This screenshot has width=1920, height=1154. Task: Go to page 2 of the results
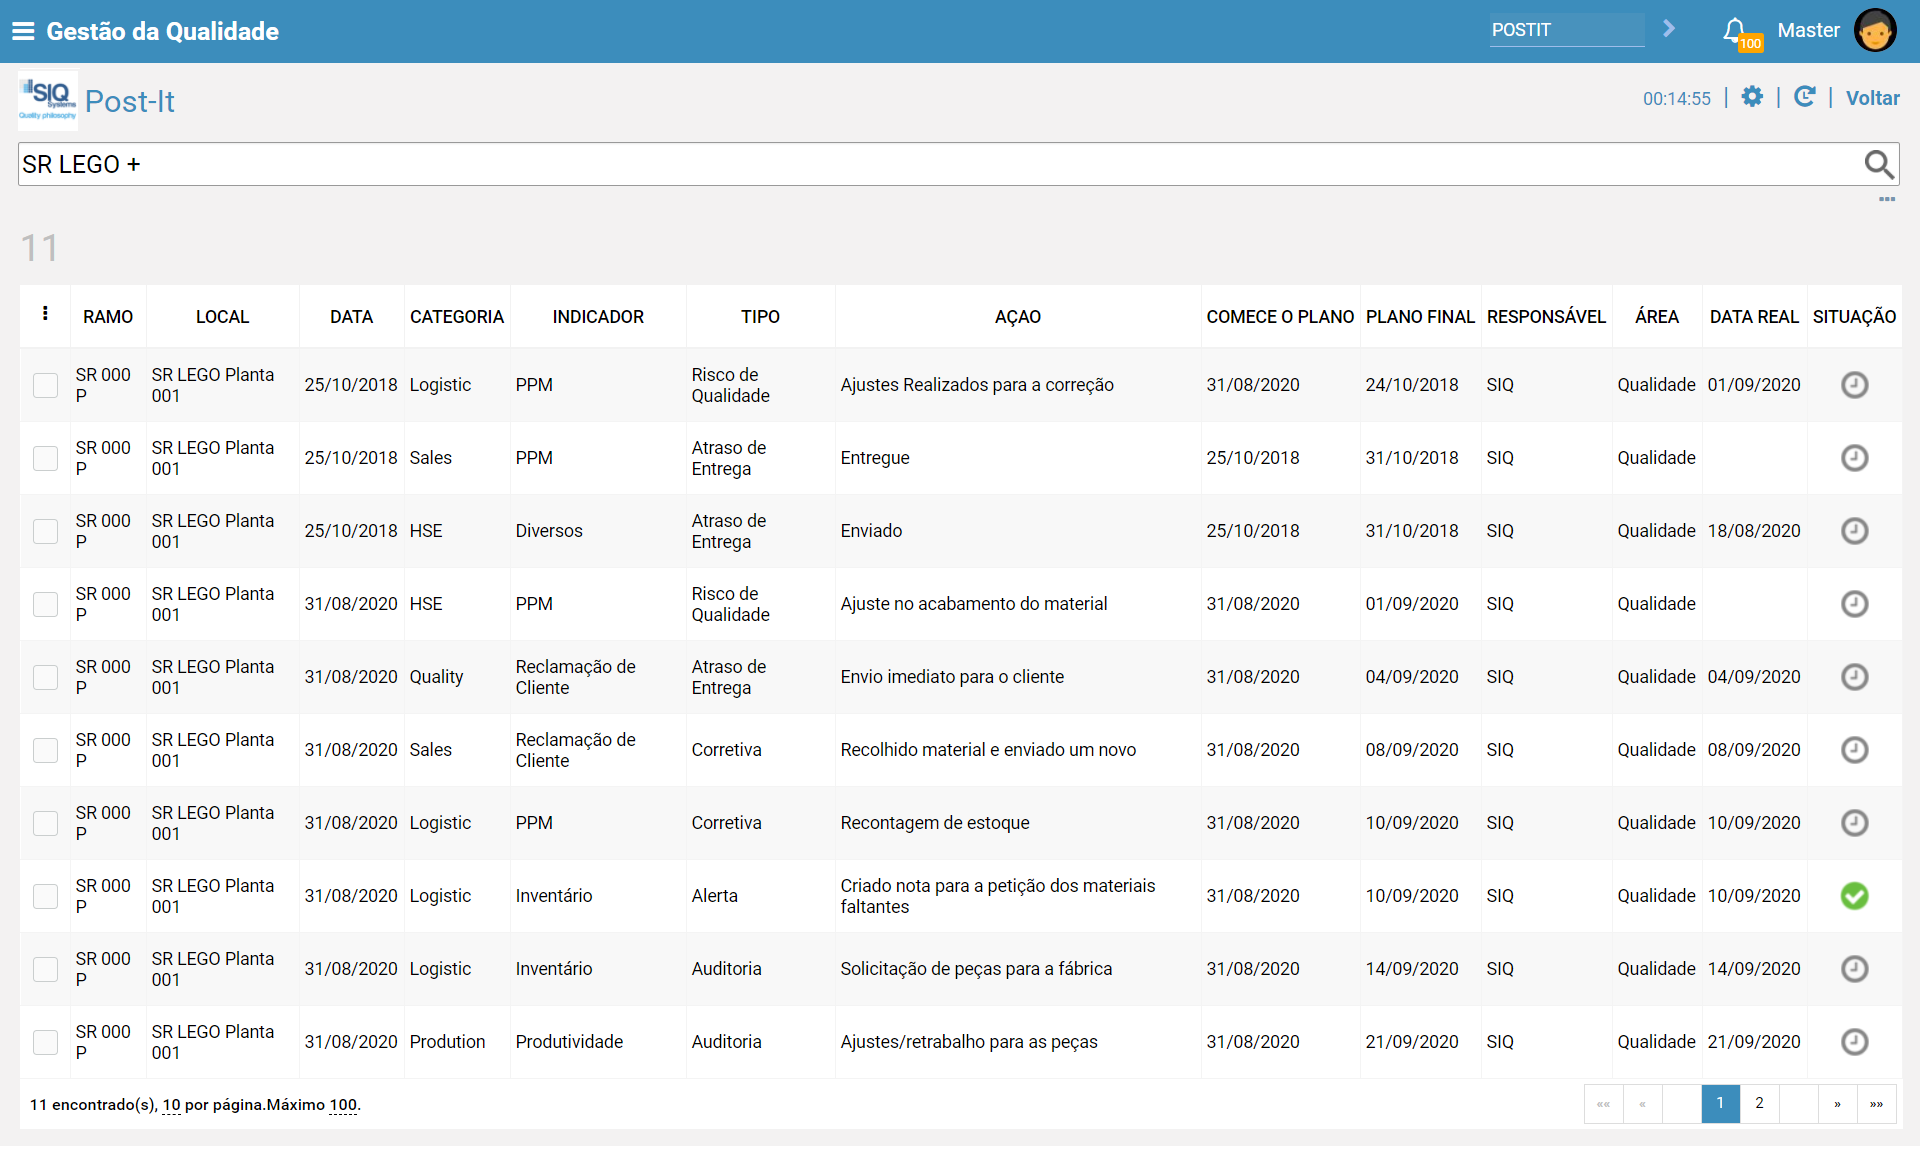[x=1759, y=1103]
